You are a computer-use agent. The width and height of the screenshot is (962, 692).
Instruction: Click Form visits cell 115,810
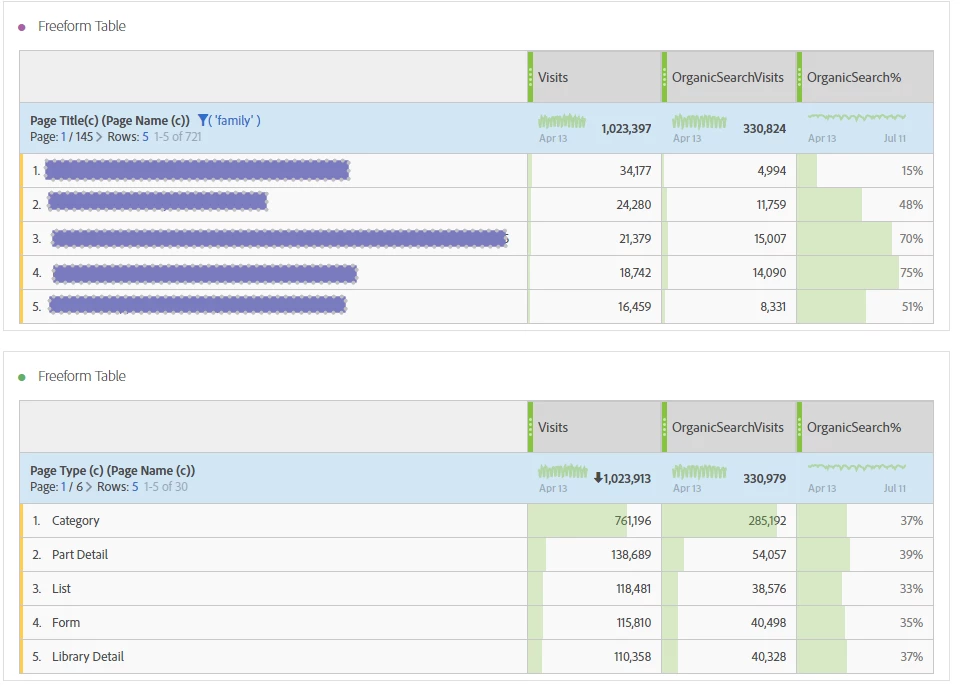pyautogui.click(x=595, y=623)
